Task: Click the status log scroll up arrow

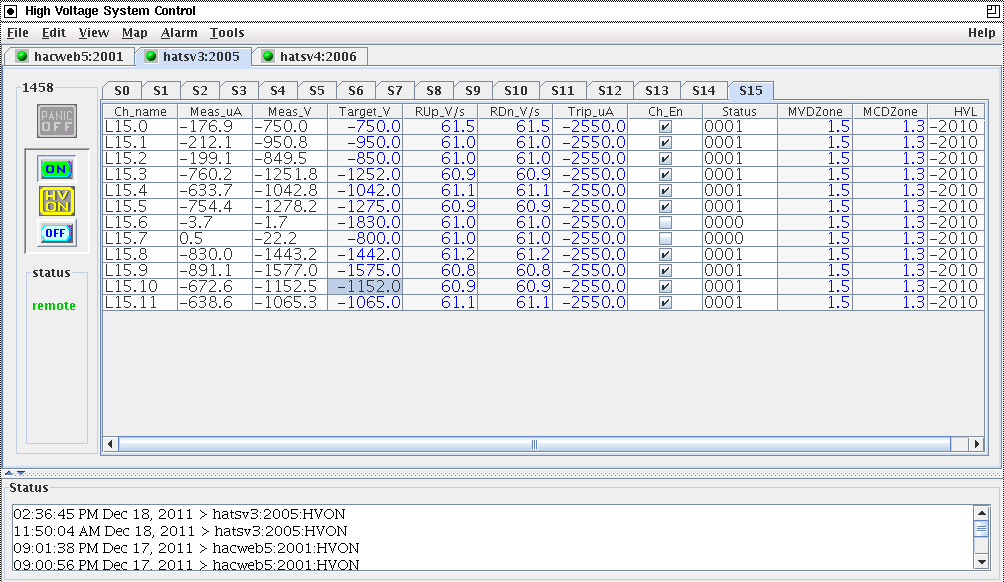Action: [x=981, y=513]
